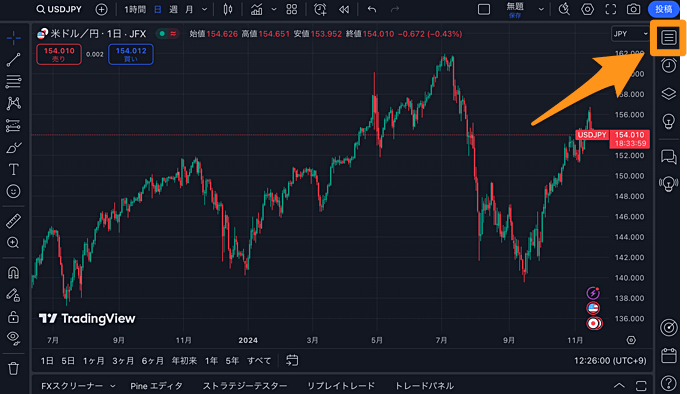Open the idea streams broadcasting lightbulb
Image resolution: width=687 pixels, height=394 pixels.
click(669, 184)
